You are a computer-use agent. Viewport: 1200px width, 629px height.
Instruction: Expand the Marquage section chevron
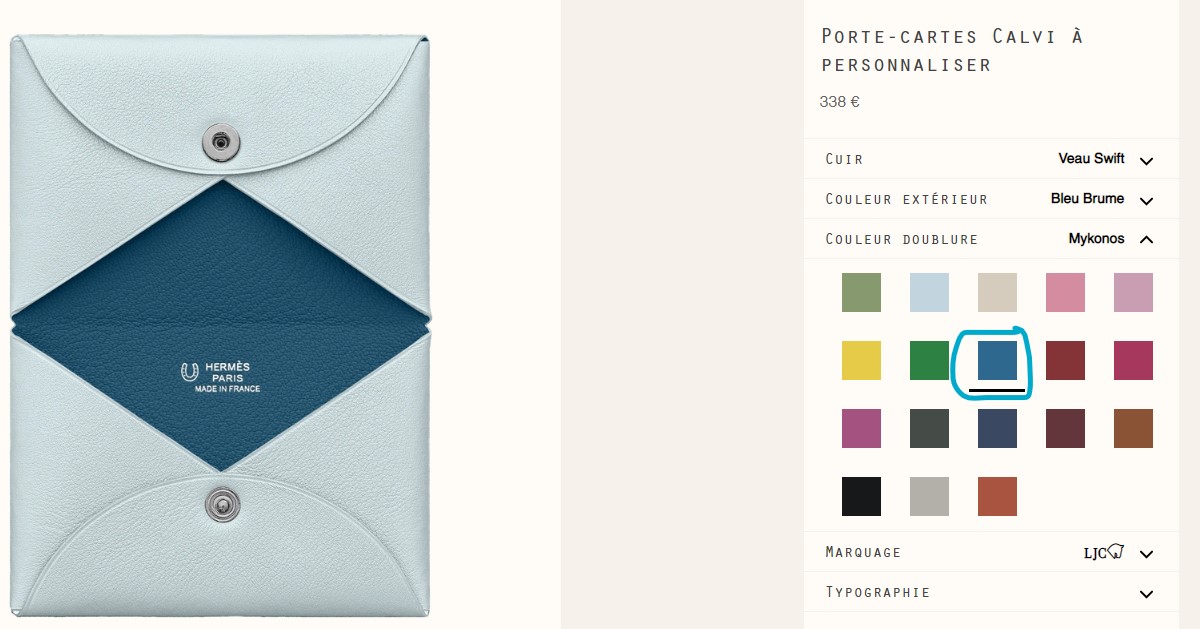tap(1146, 553)
